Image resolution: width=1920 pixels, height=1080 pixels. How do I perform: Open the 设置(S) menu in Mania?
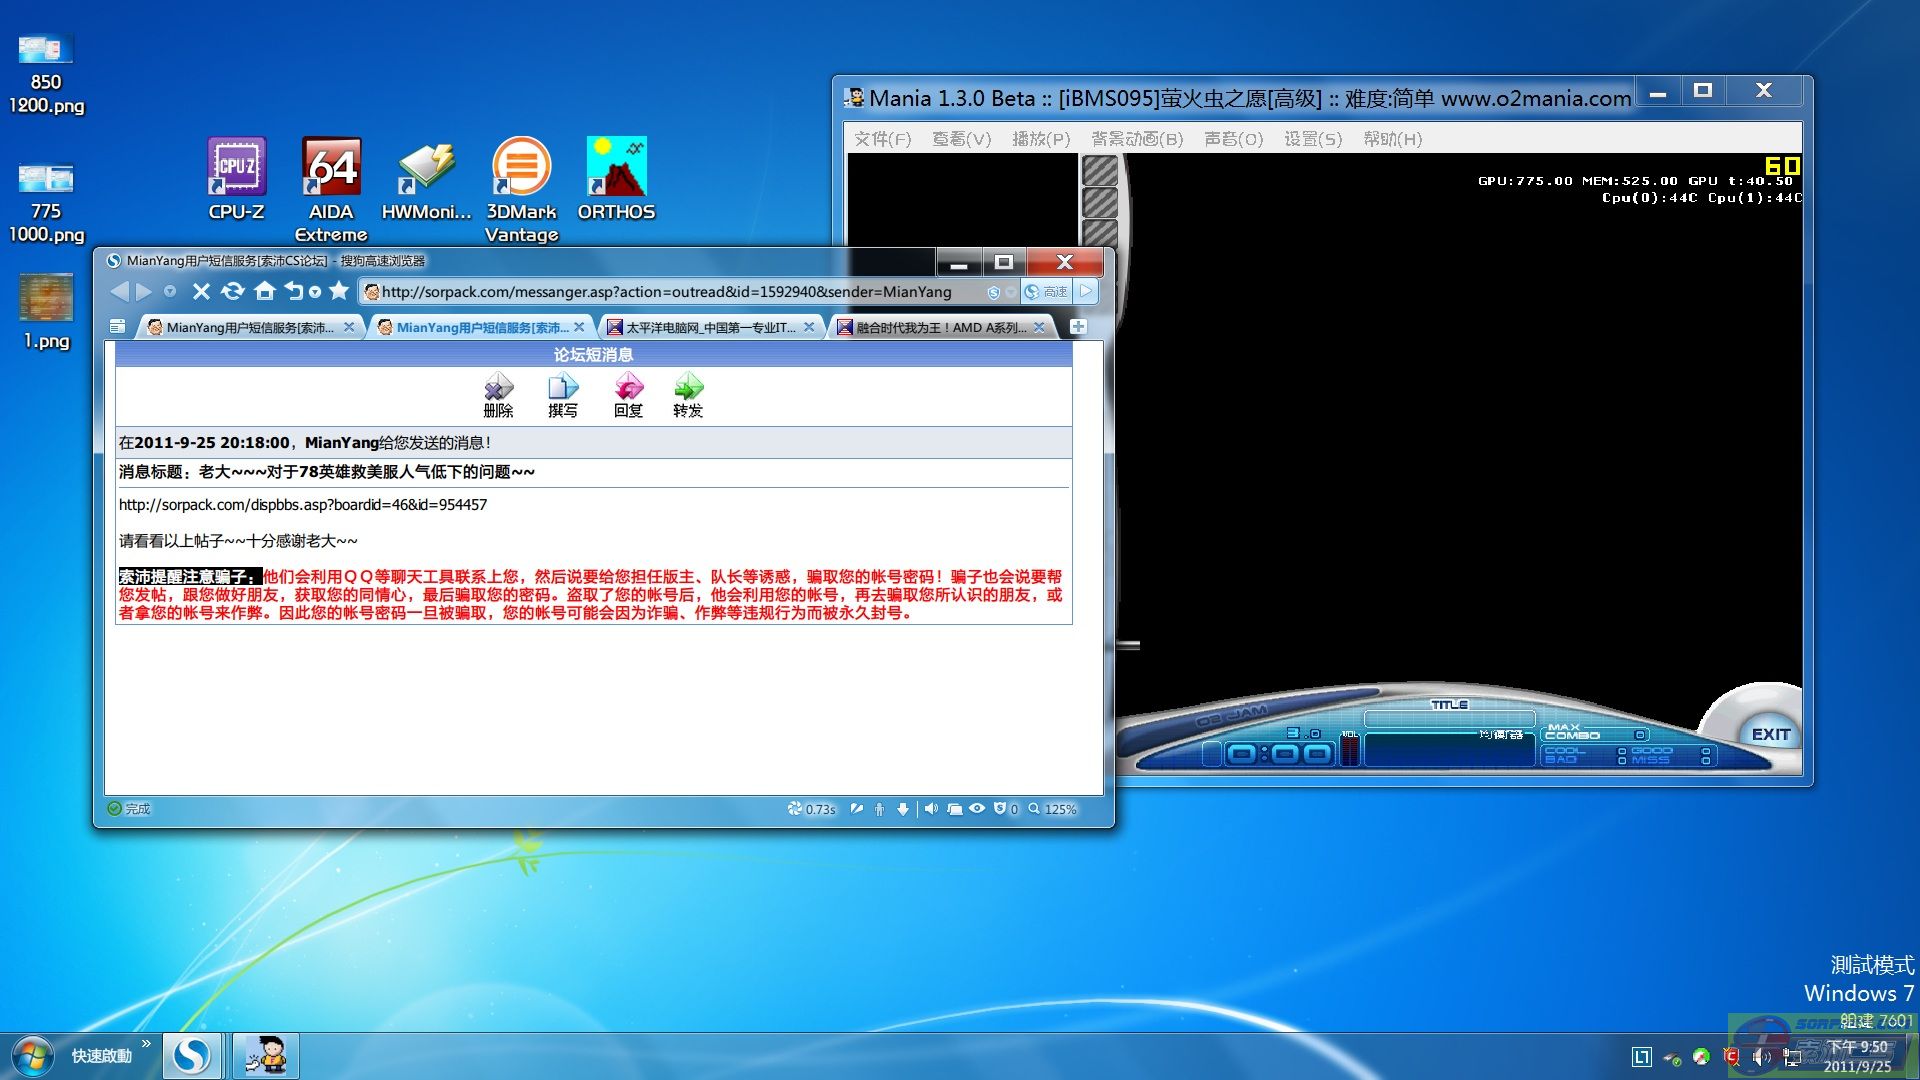tap(1312, 139)
